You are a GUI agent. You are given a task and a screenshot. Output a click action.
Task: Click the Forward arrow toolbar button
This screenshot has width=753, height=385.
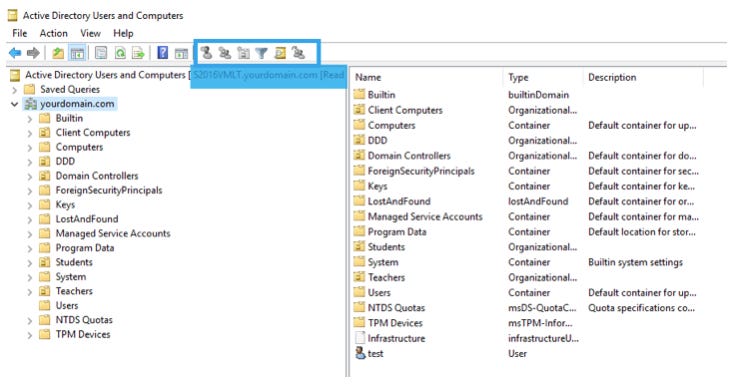coord(33,53)
